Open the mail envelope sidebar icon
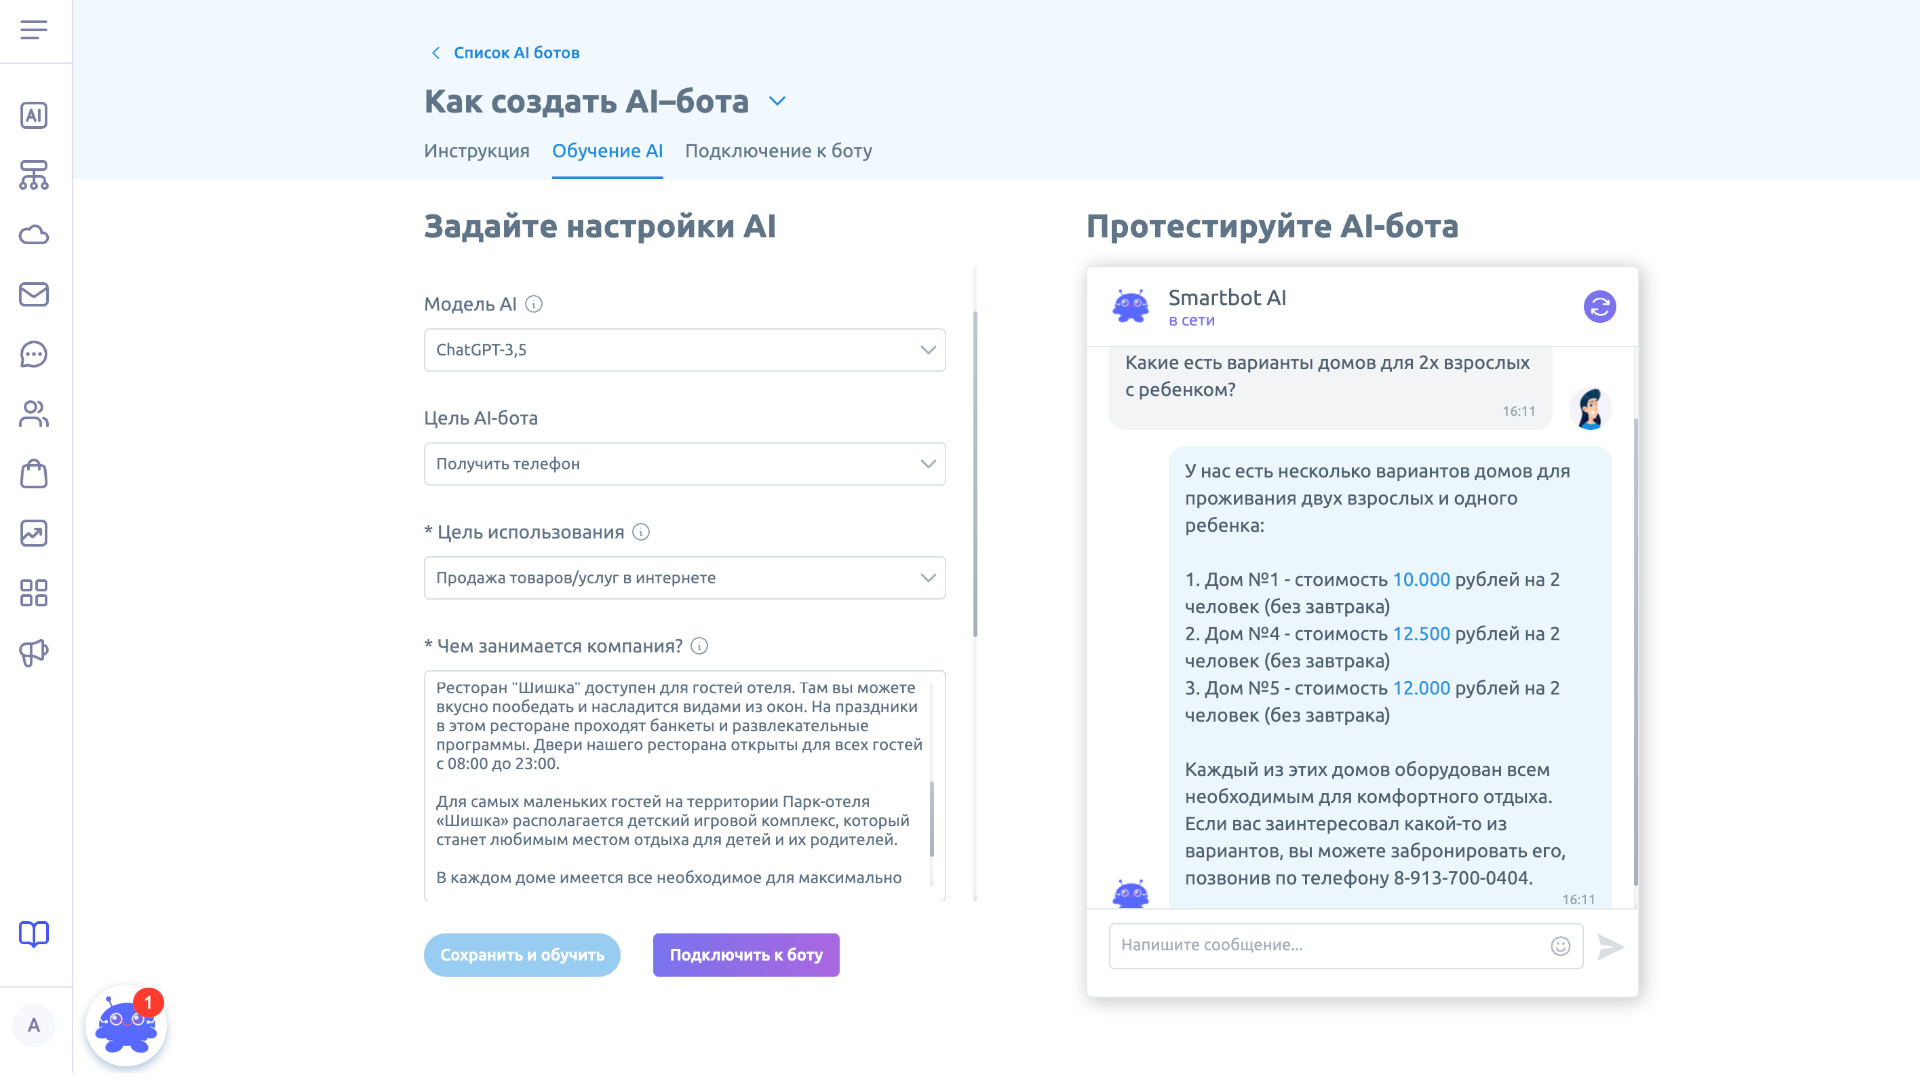Screen dimensions: 1920x1080 (34, 294)
